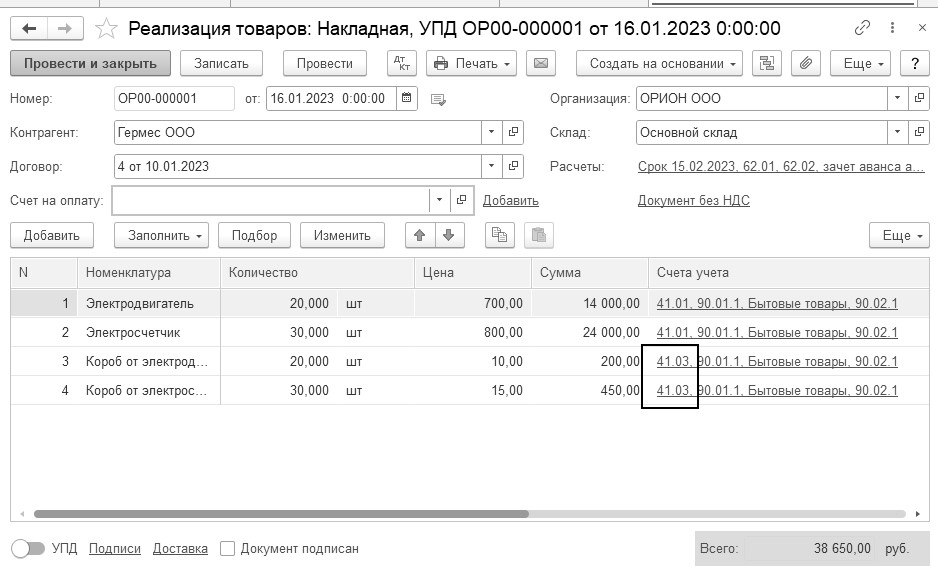Open the Электросчетчик row's 41.01 accounts link
Viewport: 938px width, 567px height.
tap(777, 333)
